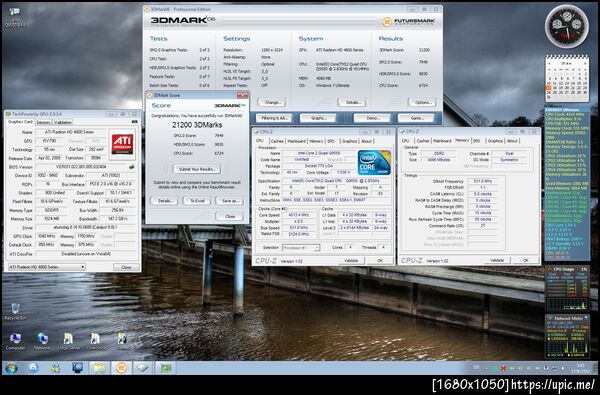Screen dimensions: 600x395
Task: Click the Windows Explorer folder taskbar icon
Action: tap(99, 368)
